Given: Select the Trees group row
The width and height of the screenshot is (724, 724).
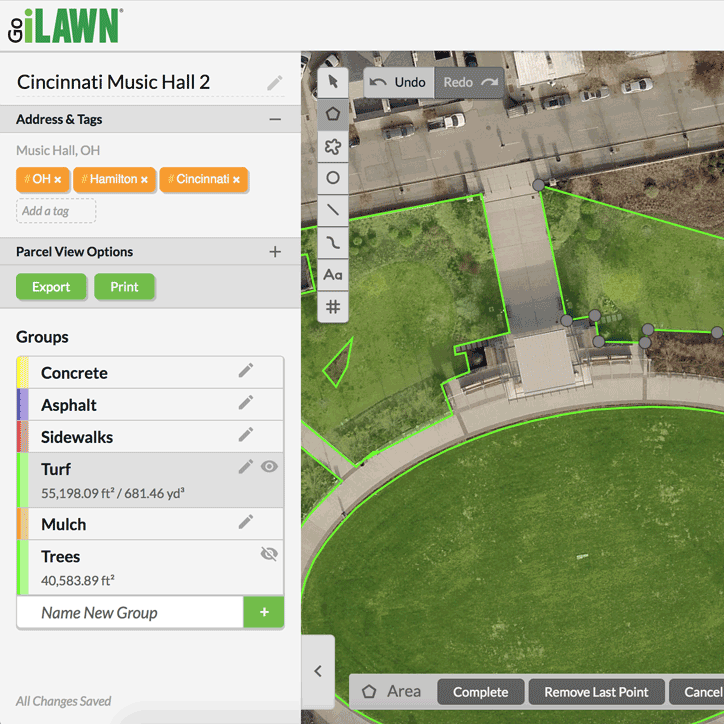Looking at the screenshot, I should 150,567.
